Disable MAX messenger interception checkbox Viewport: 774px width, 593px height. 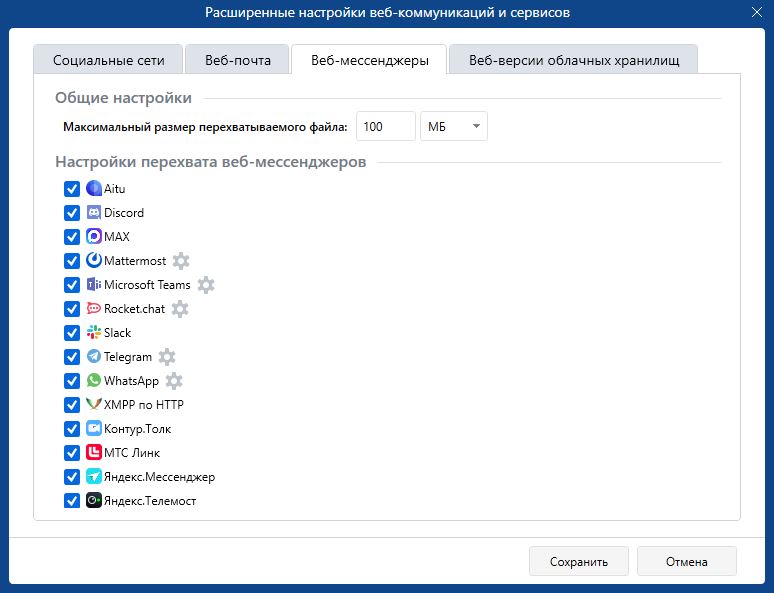pos(72,237)
